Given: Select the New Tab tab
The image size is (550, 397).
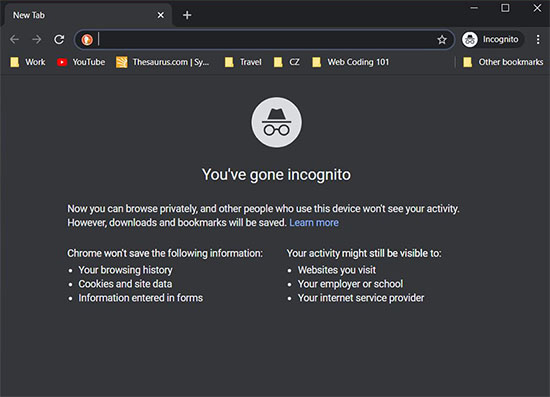Looking at the screenshot, I should [87, 15].
